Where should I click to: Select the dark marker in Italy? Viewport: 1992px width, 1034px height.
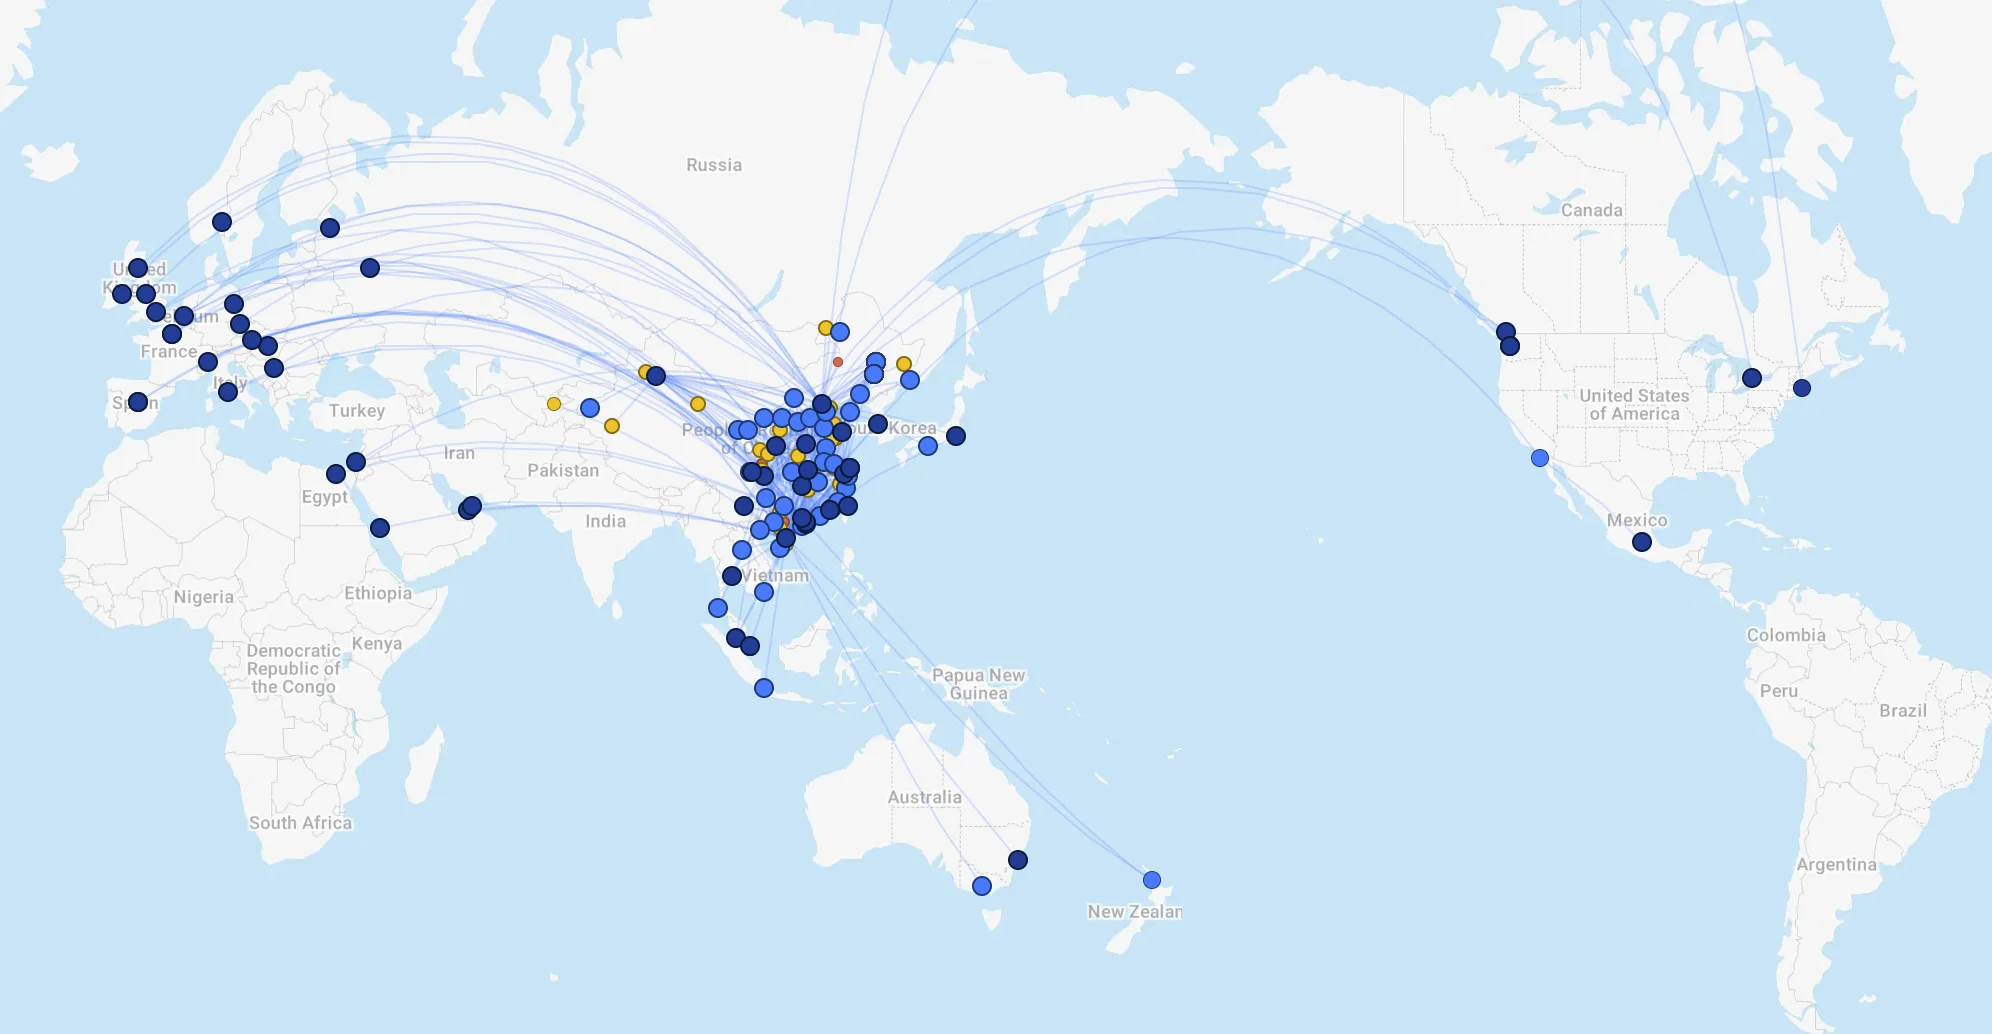[x=228, y=392]
